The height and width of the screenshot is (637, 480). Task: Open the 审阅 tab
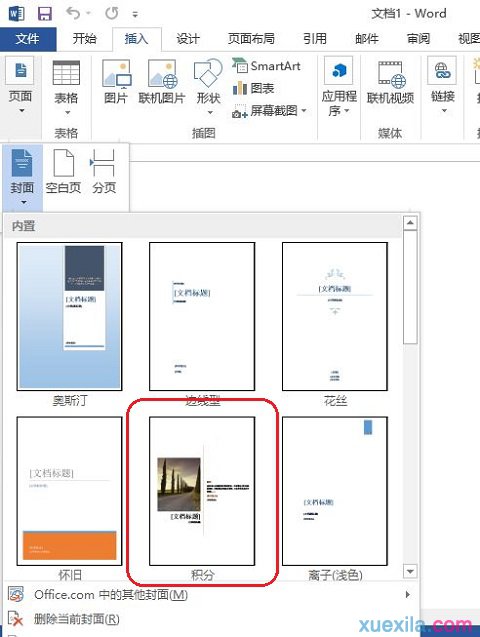[419, 39]
